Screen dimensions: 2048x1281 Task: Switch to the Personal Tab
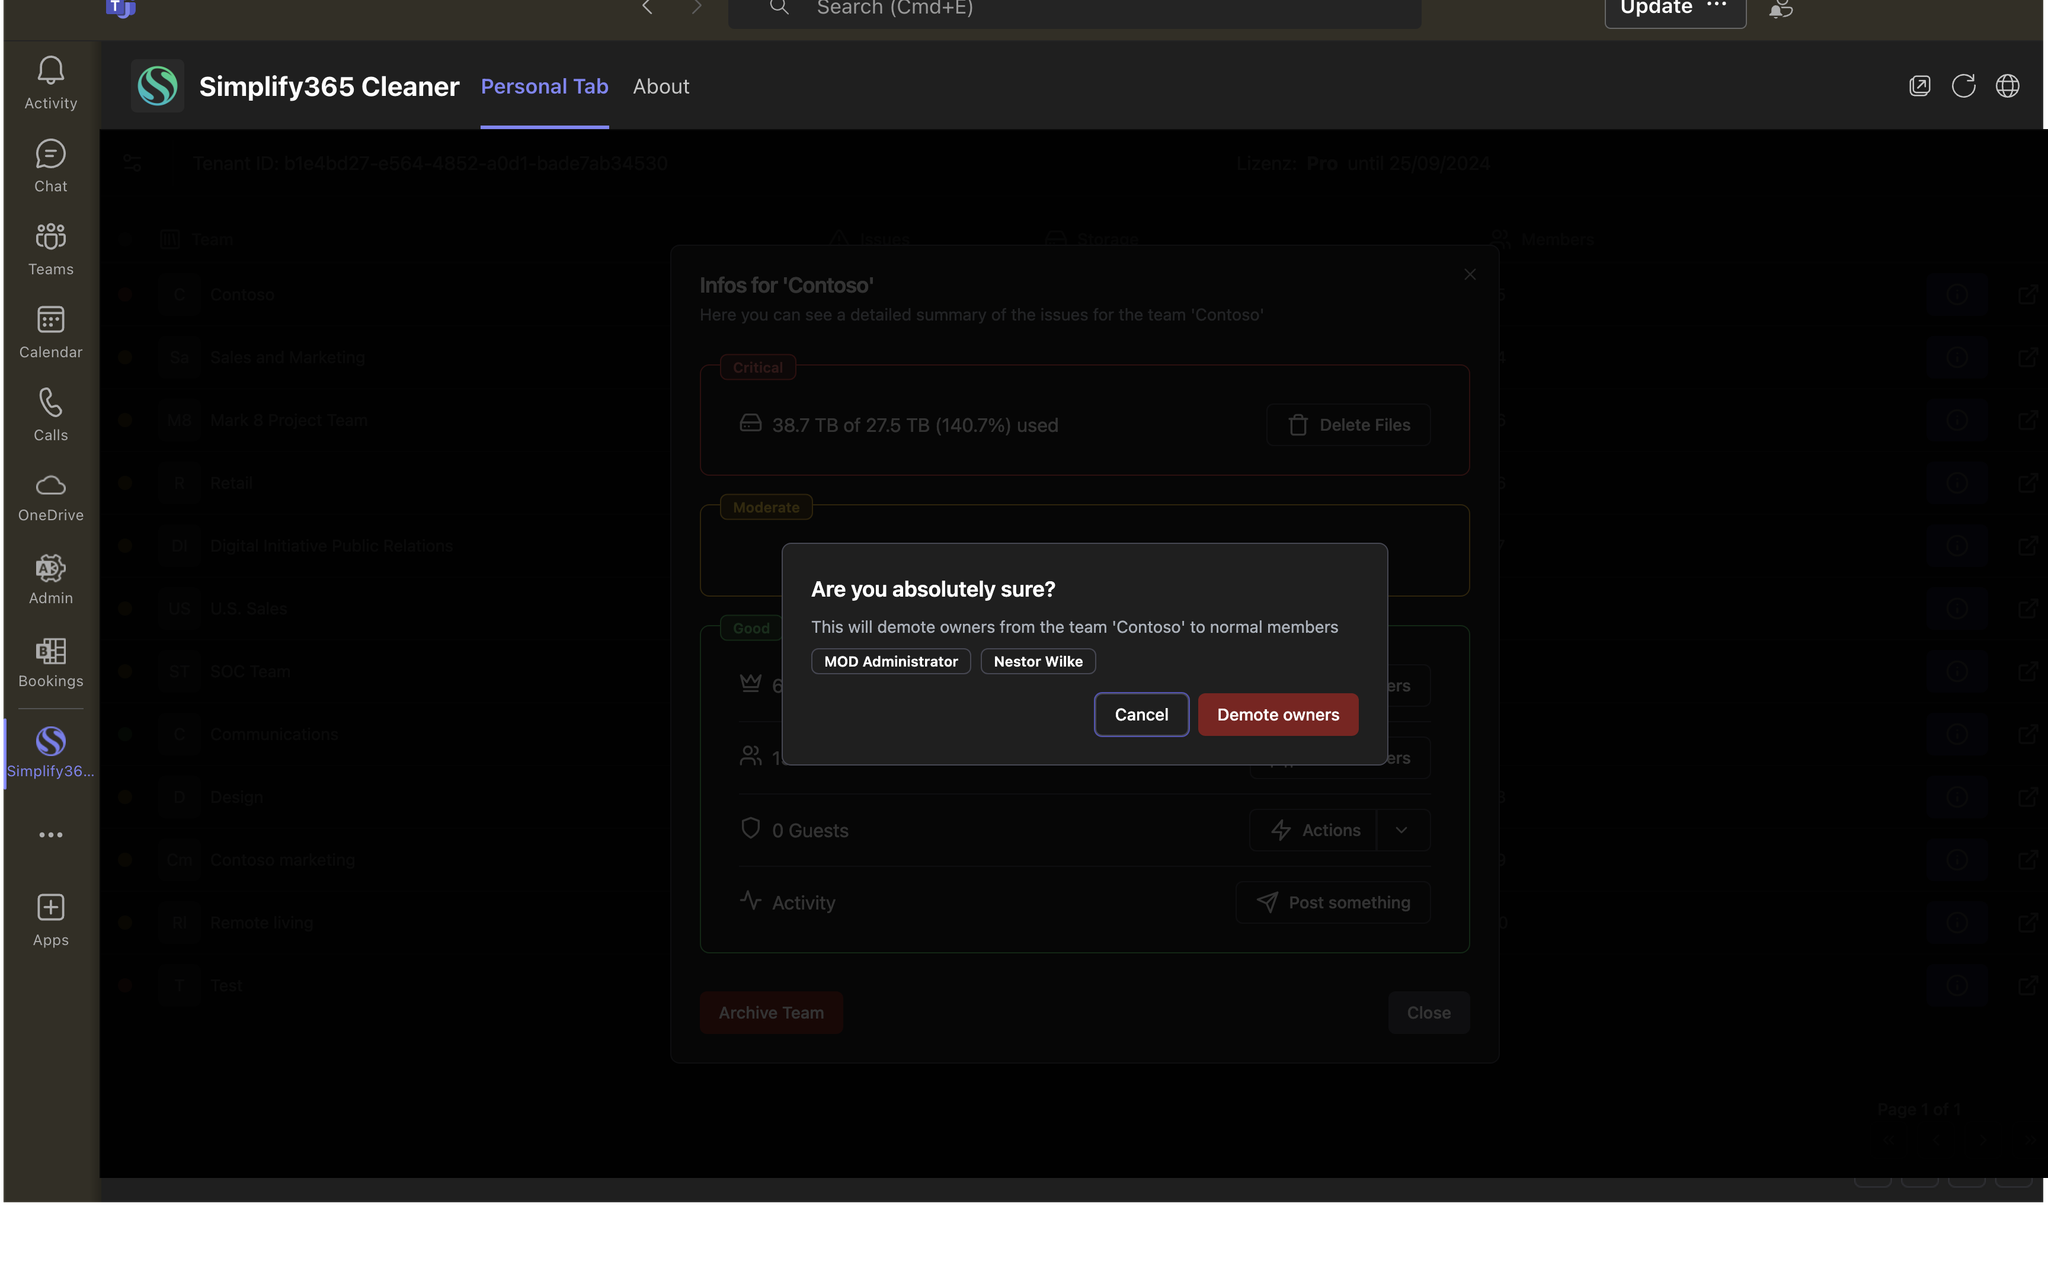tap(545, 87)
